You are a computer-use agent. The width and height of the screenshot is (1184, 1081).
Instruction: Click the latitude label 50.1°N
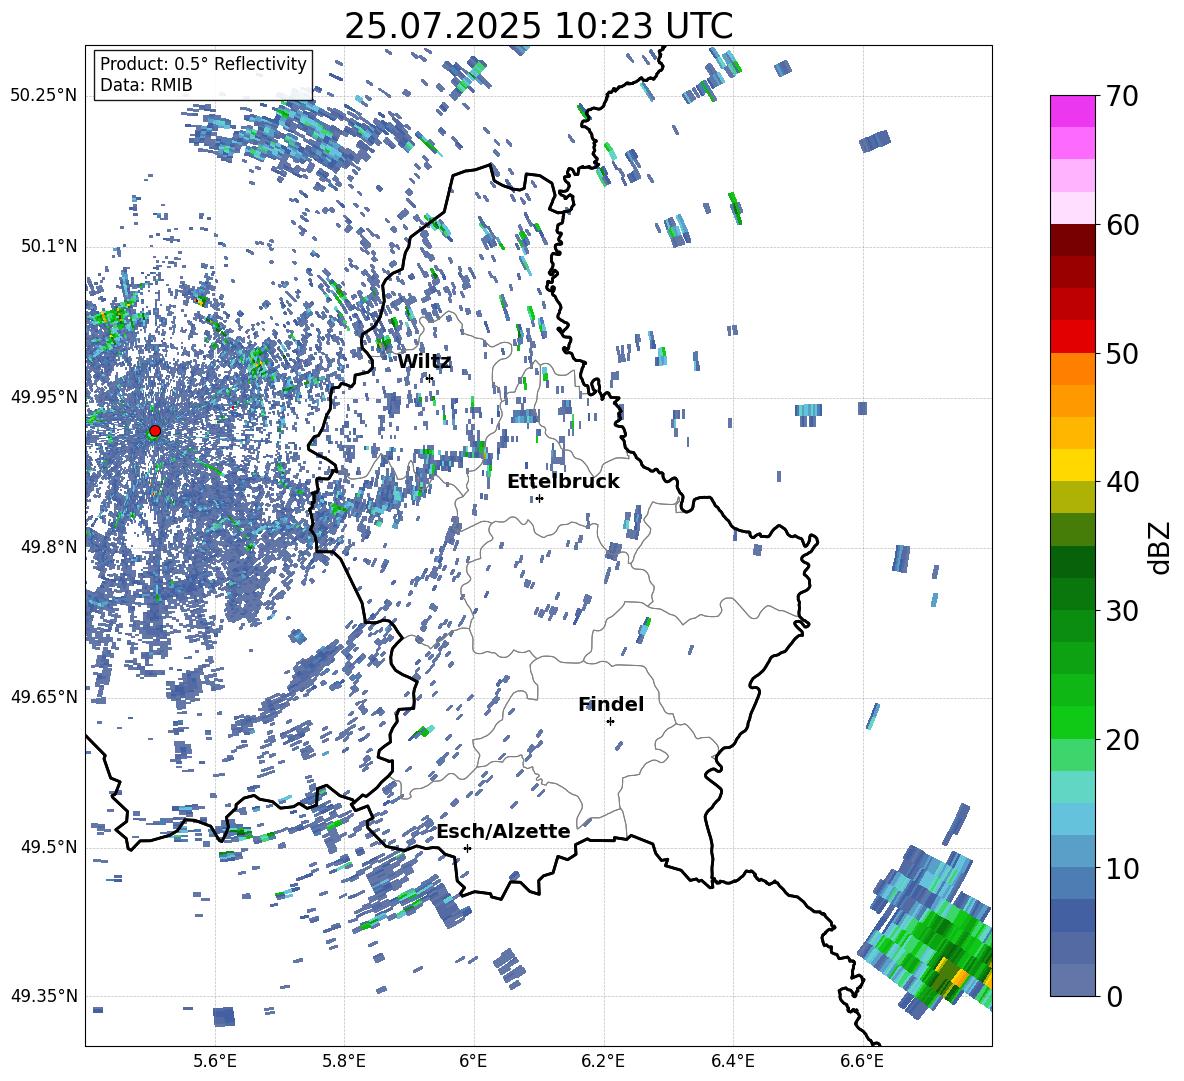[x=49, y=247]
